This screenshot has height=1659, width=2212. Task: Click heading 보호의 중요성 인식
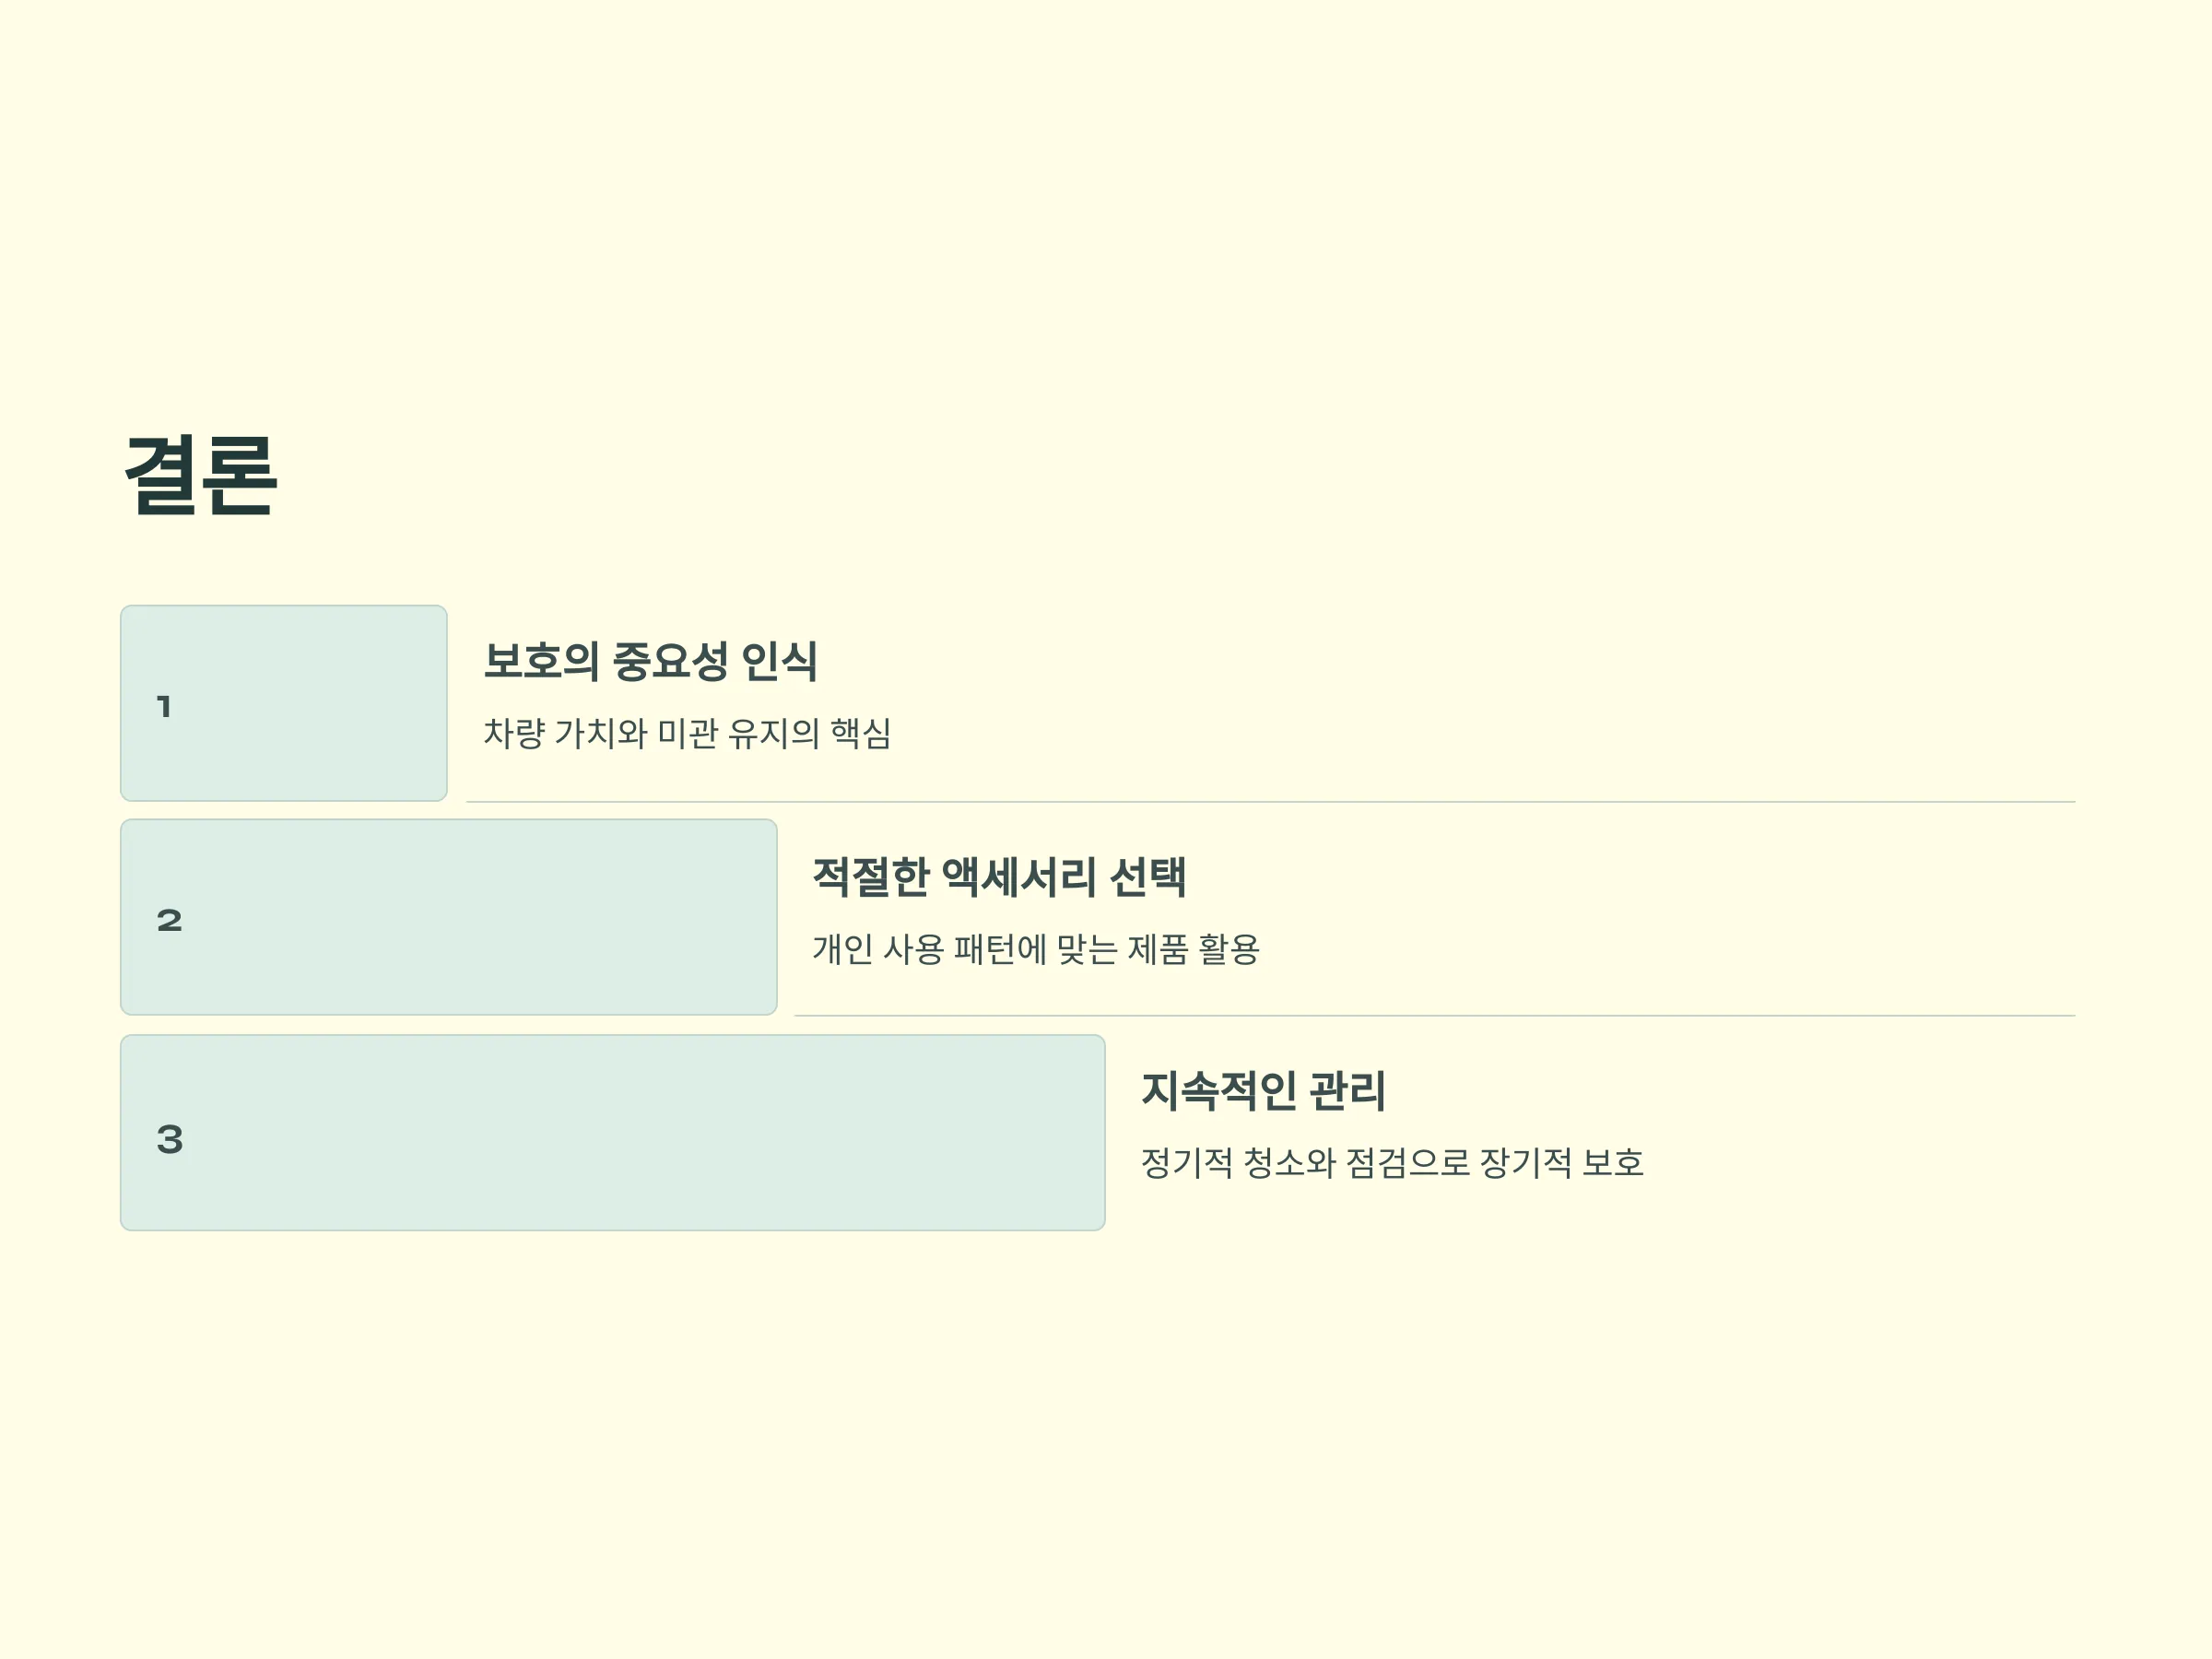(x=651, y=661)
